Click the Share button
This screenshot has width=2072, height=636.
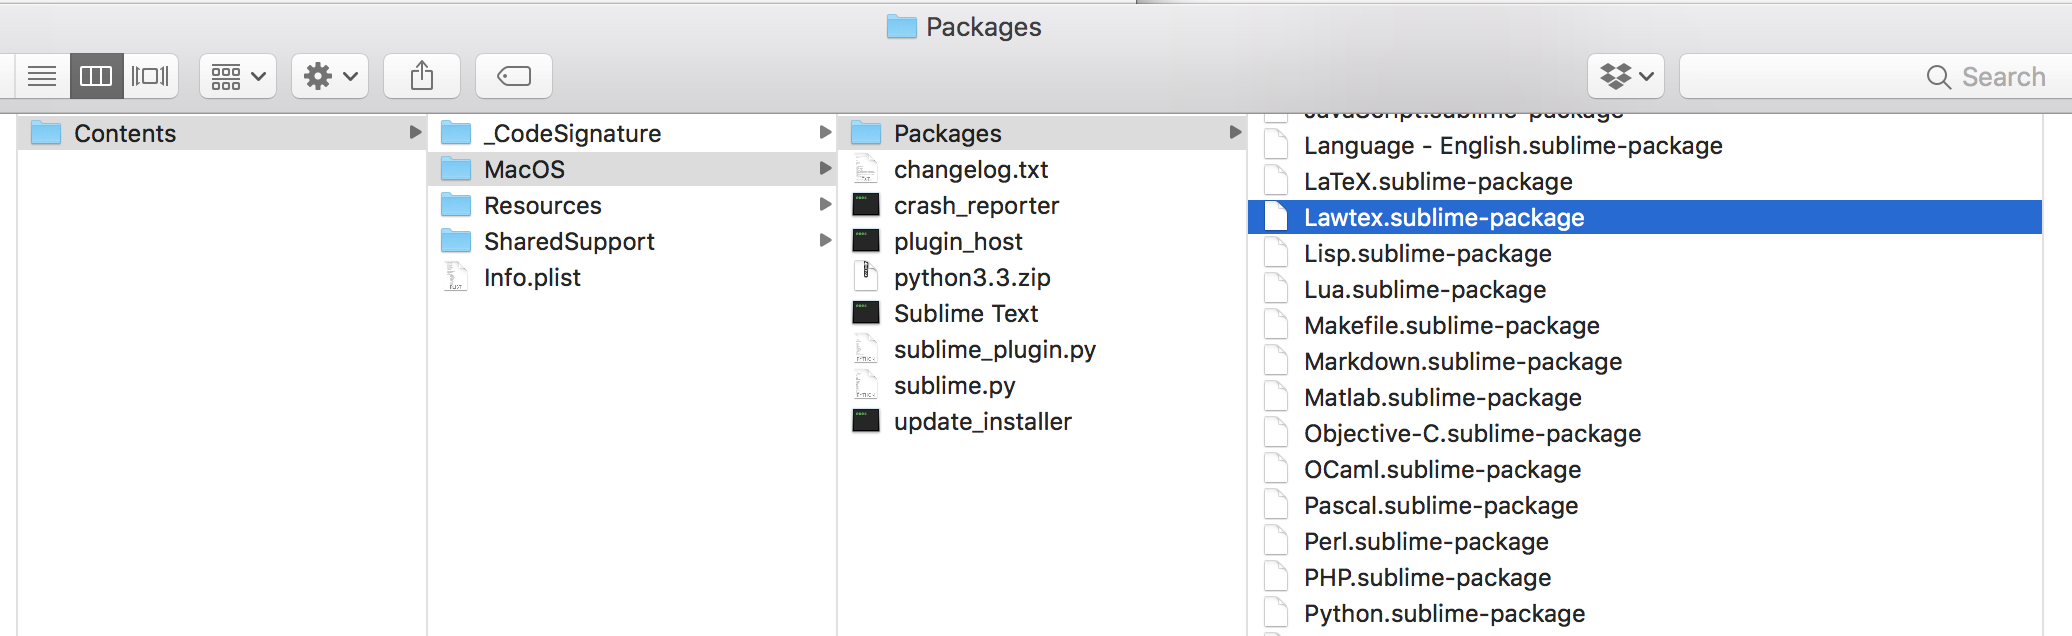tap(422, 76)
